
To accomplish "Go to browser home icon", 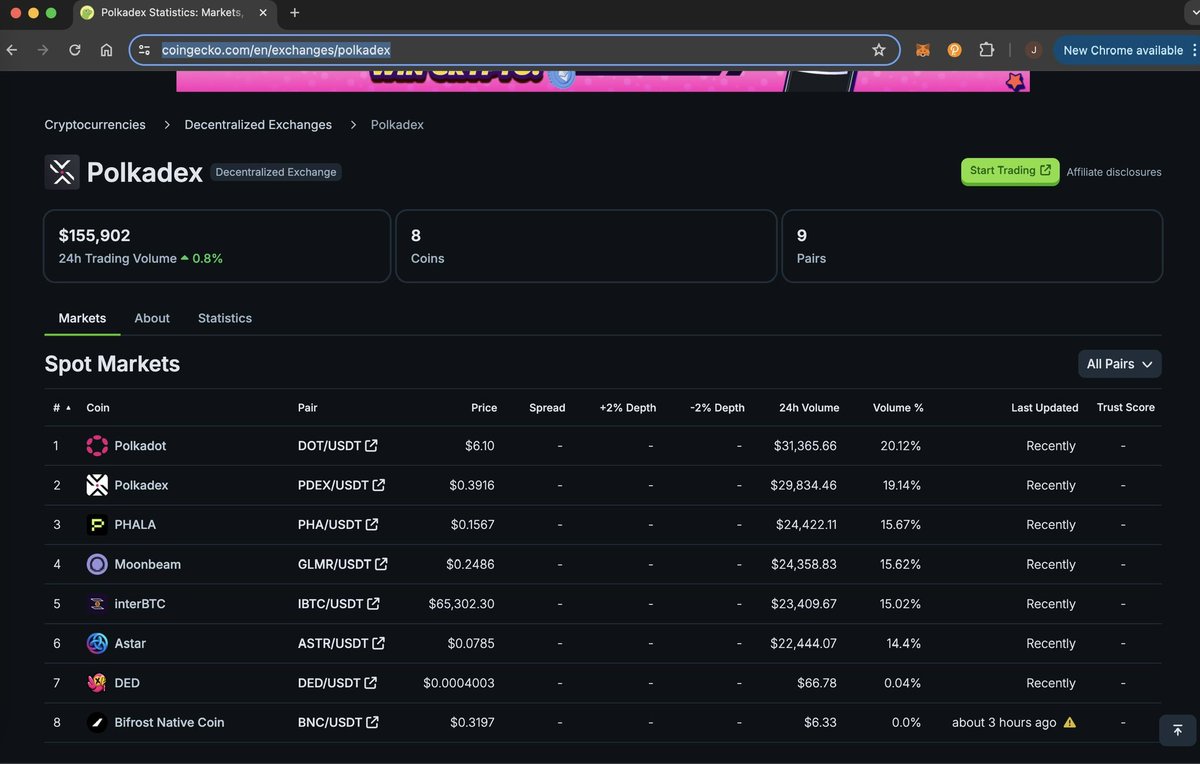I will (x=106, y=50).
